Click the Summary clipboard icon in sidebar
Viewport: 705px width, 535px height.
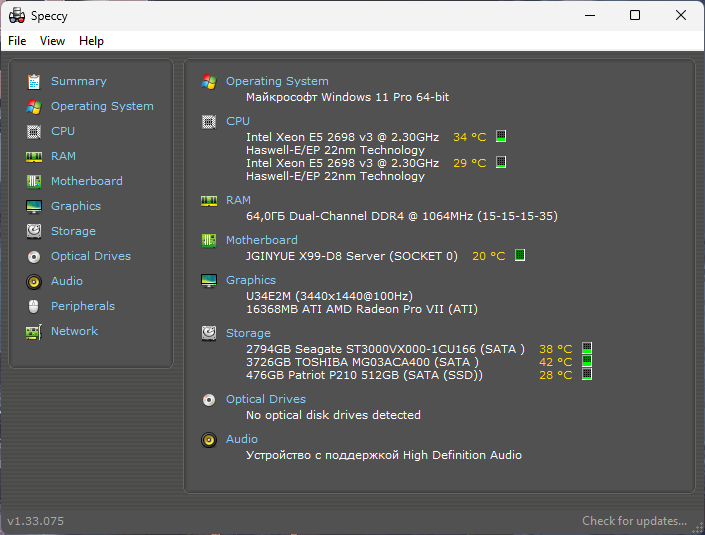pyautogui.click(x=34, y=81)
